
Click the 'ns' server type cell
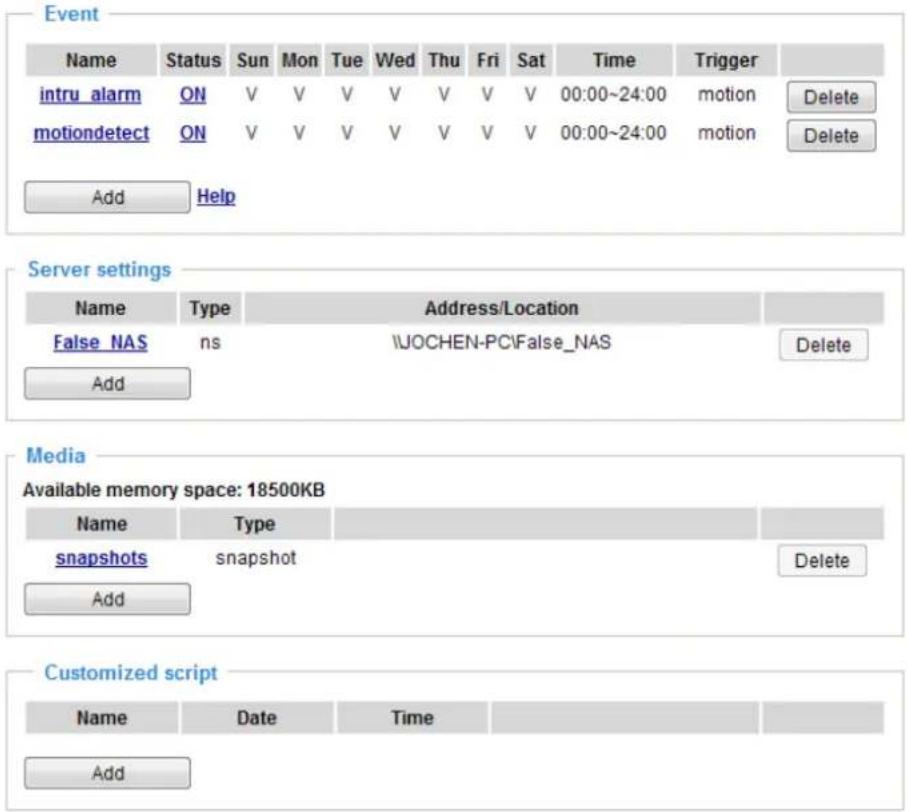(210, 342)
